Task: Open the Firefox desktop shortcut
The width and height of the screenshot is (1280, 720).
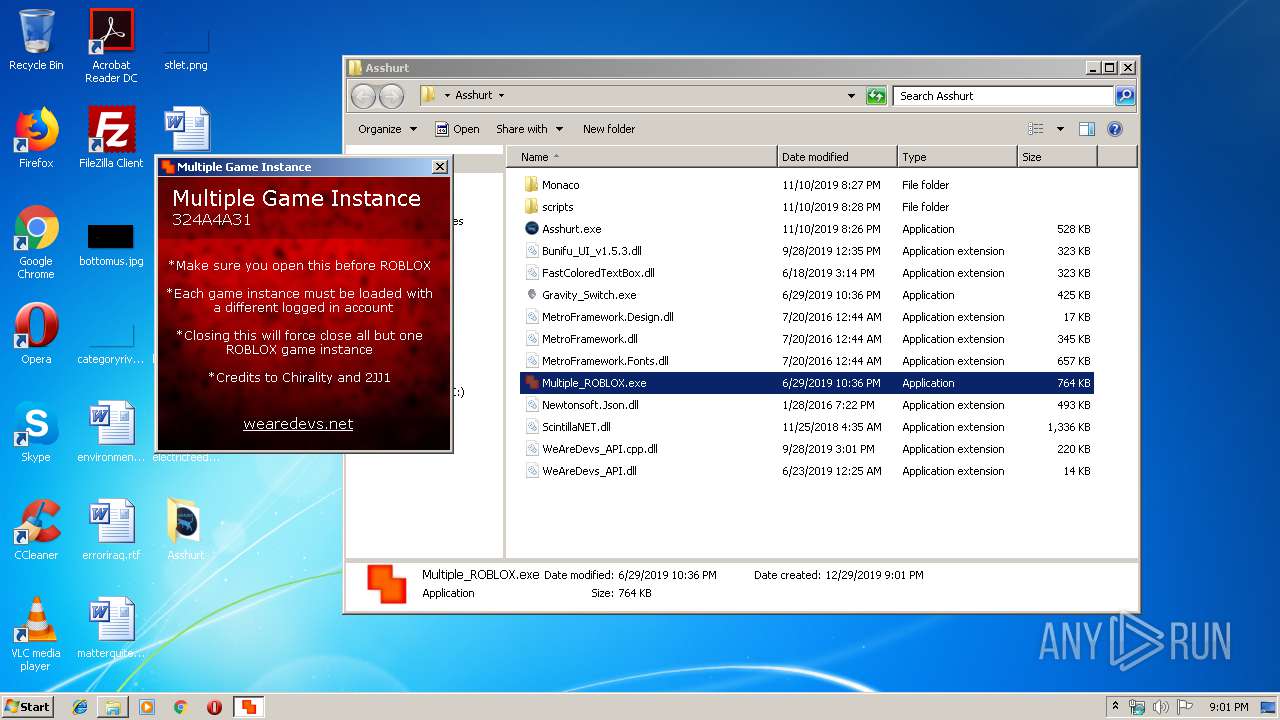Action: pos(36,138)
